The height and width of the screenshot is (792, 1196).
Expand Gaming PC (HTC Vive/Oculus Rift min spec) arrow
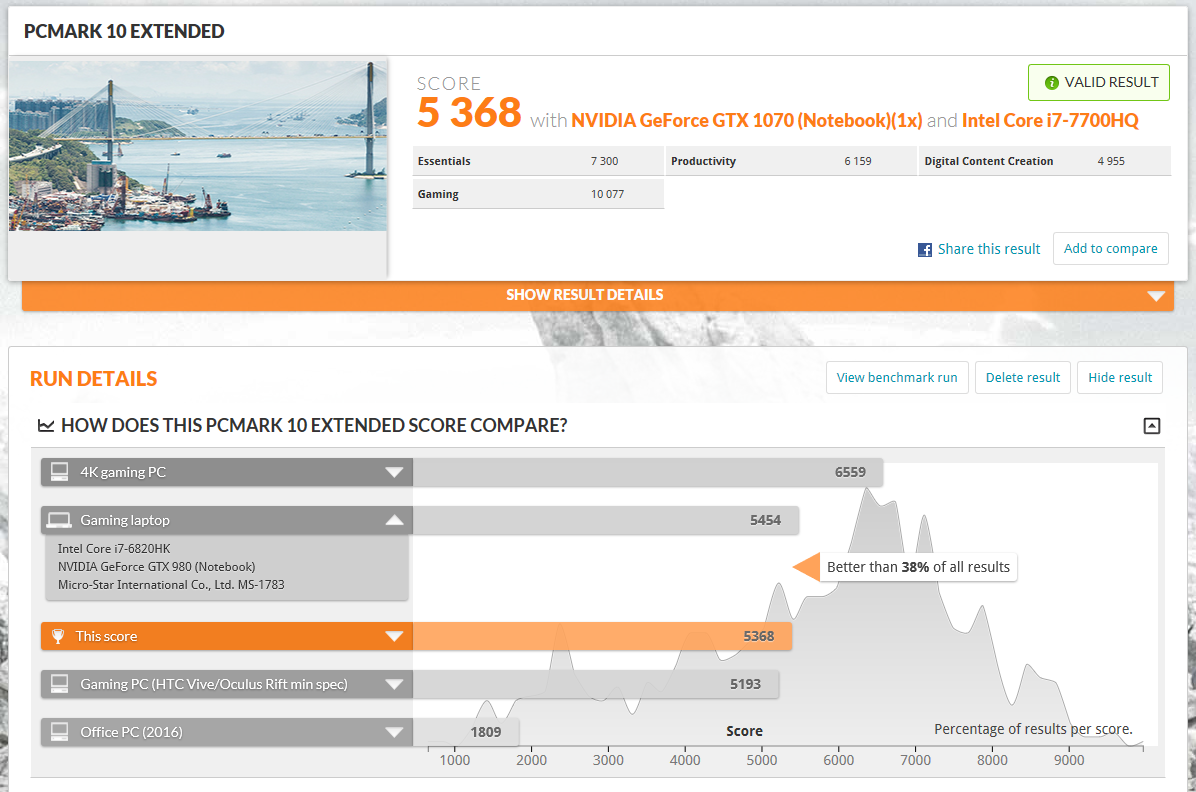coord(394,684)
